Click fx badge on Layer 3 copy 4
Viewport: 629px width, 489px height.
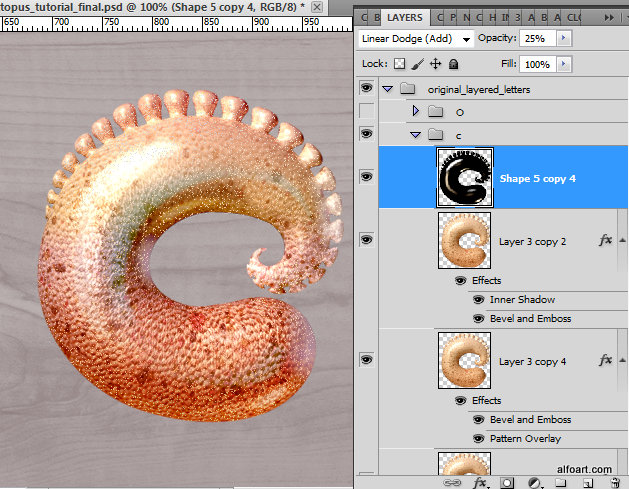tap(605, 360)
